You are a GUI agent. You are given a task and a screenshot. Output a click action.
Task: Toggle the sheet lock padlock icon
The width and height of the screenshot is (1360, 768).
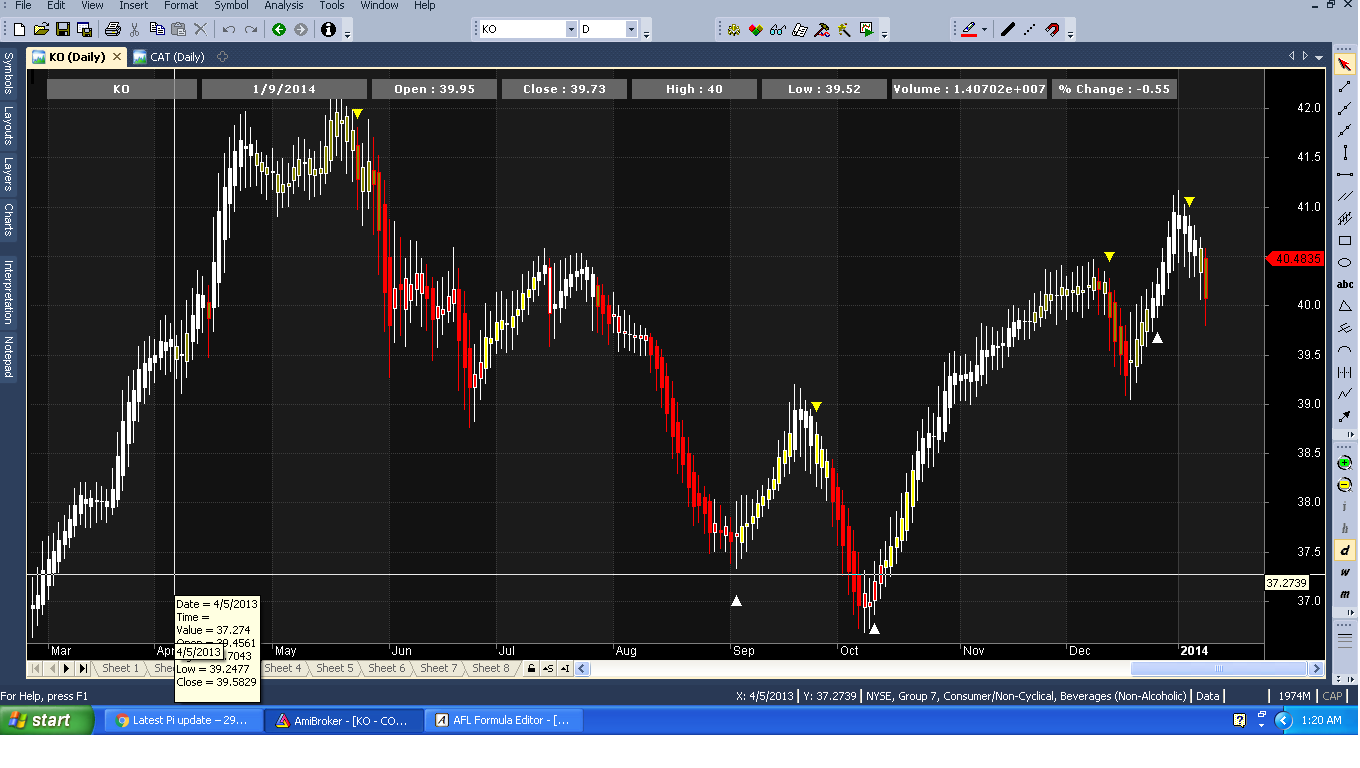(531, 668)
